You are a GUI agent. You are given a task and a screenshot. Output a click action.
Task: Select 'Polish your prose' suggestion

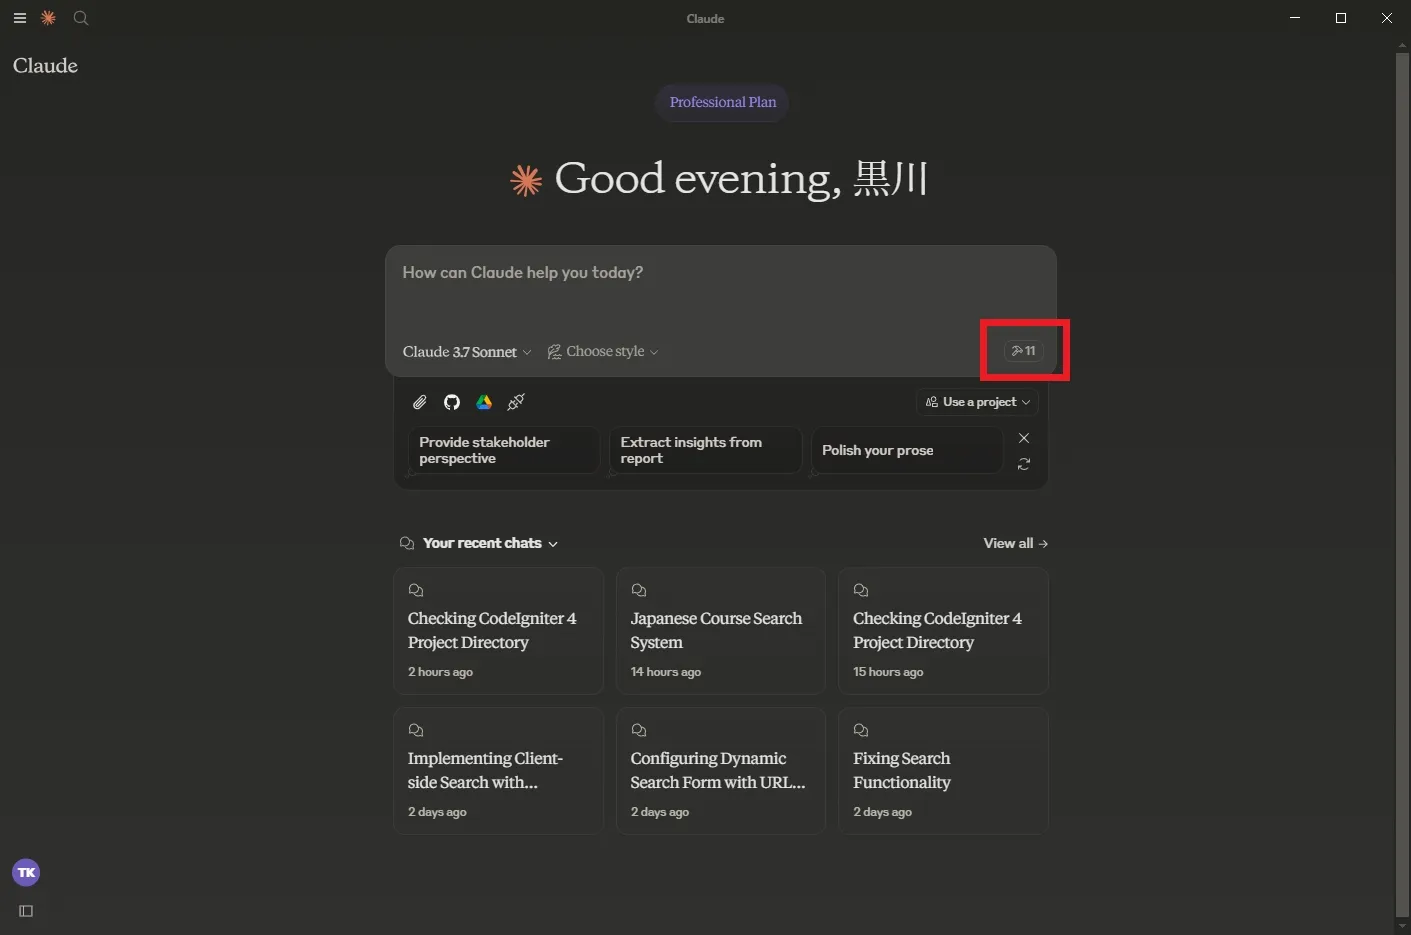(907, 450)
